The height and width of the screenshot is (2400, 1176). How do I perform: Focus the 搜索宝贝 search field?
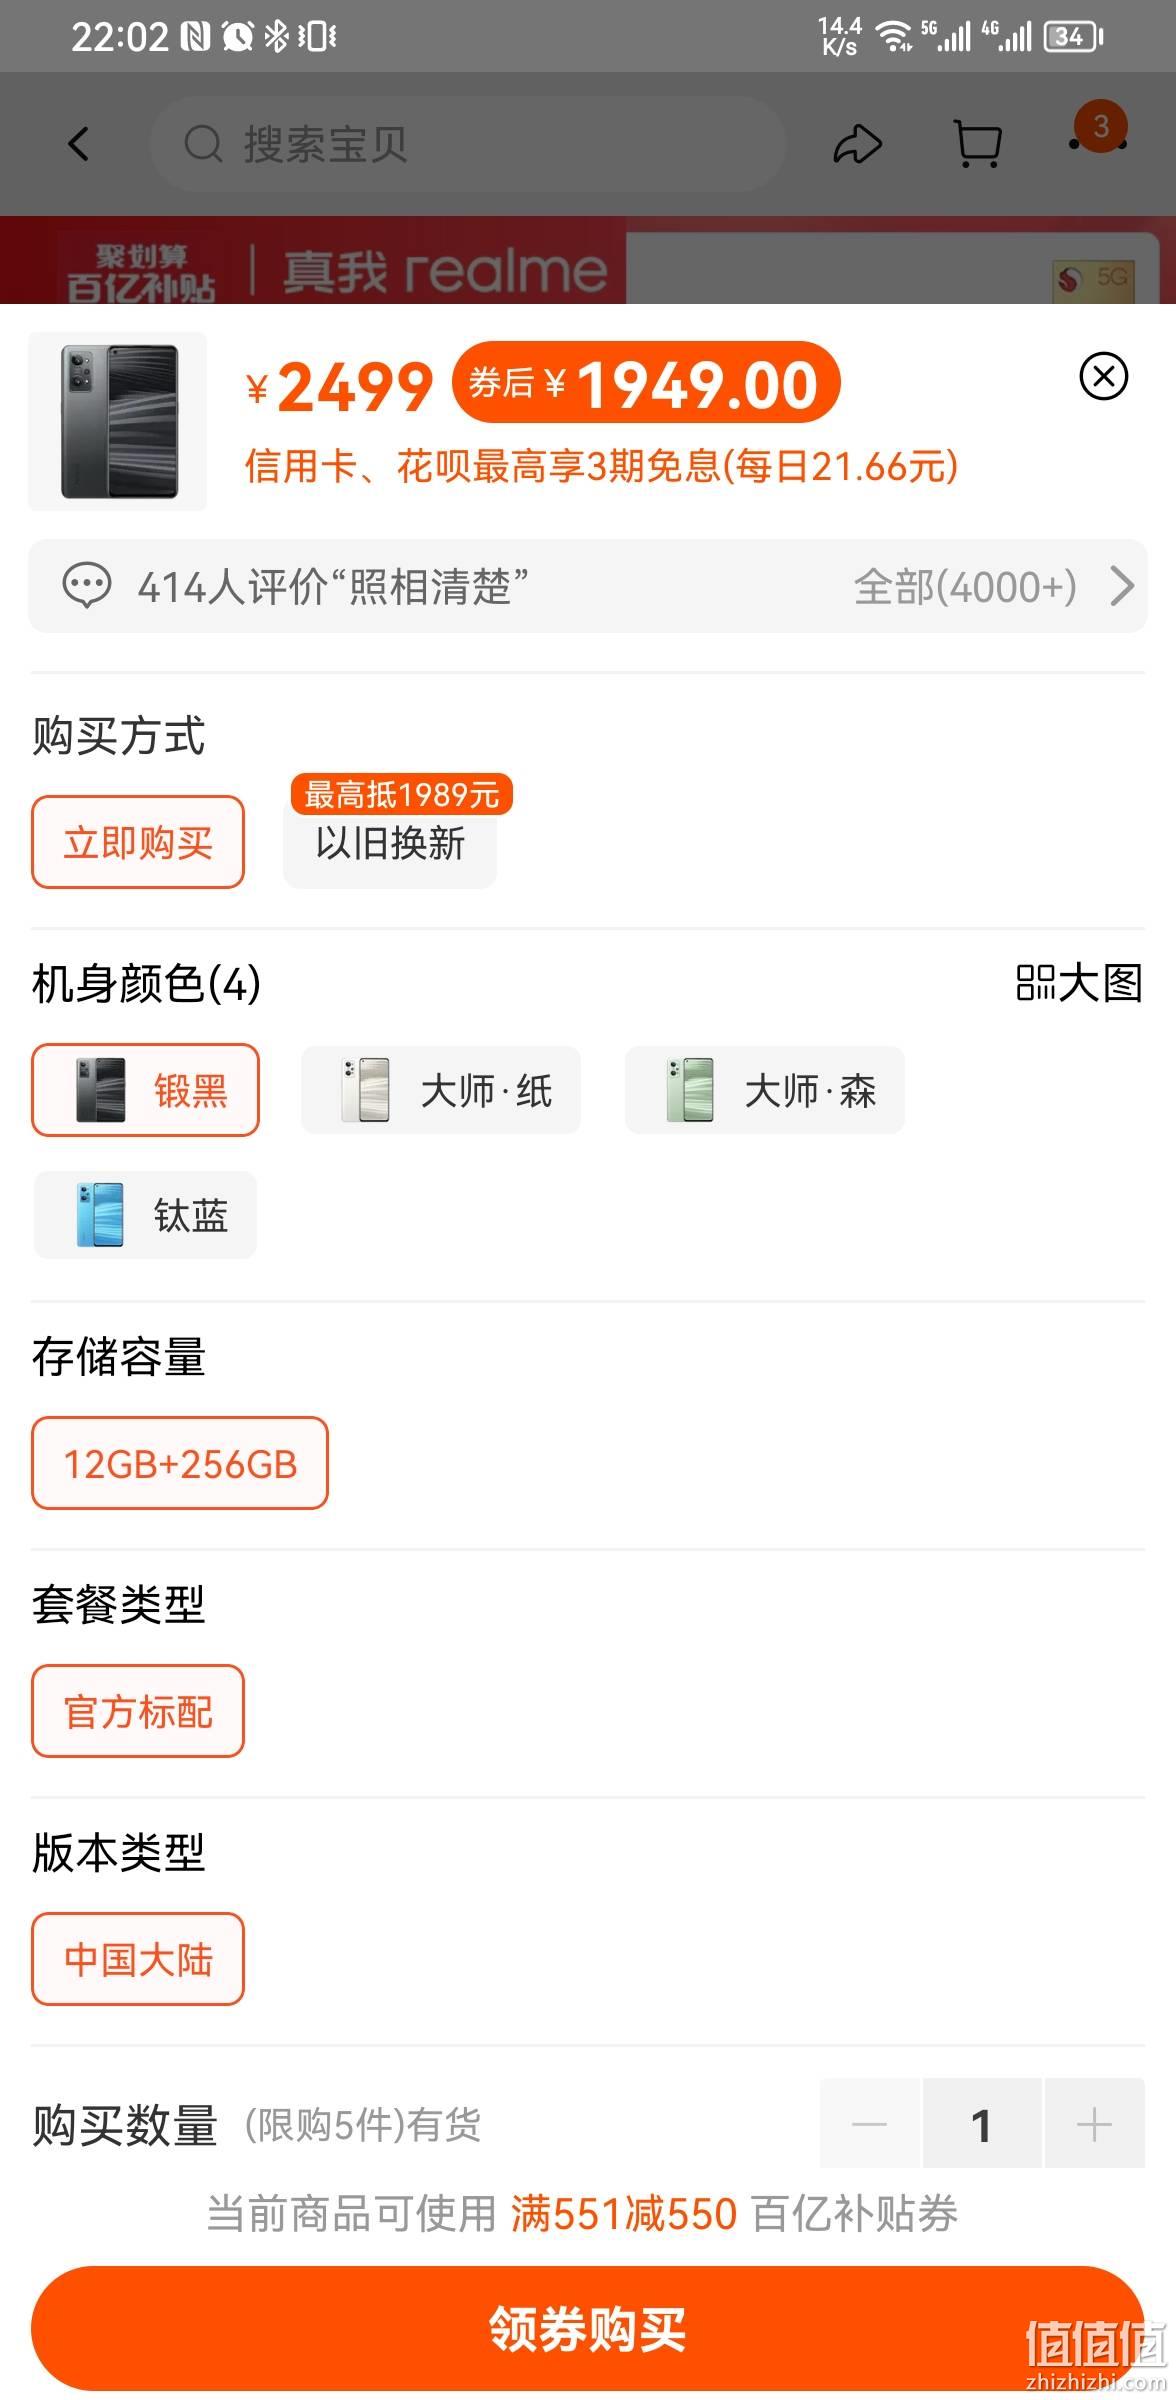(468, 144)
